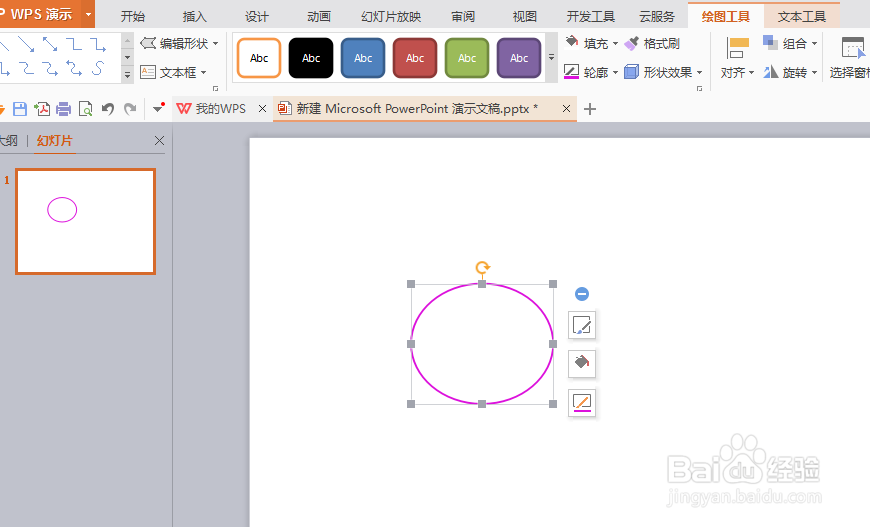This screenshot has height=527, width=870.
Task: Open the 设计 ribbon tab
Action: [x=256, y=17]
